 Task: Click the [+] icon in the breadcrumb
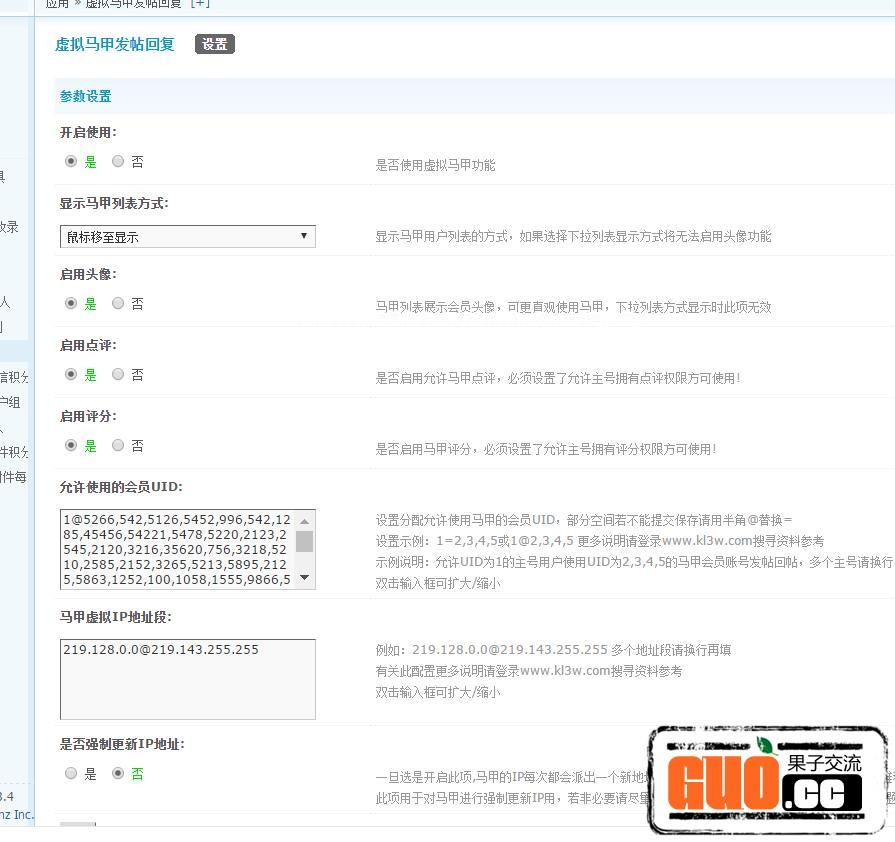[200, 4]
